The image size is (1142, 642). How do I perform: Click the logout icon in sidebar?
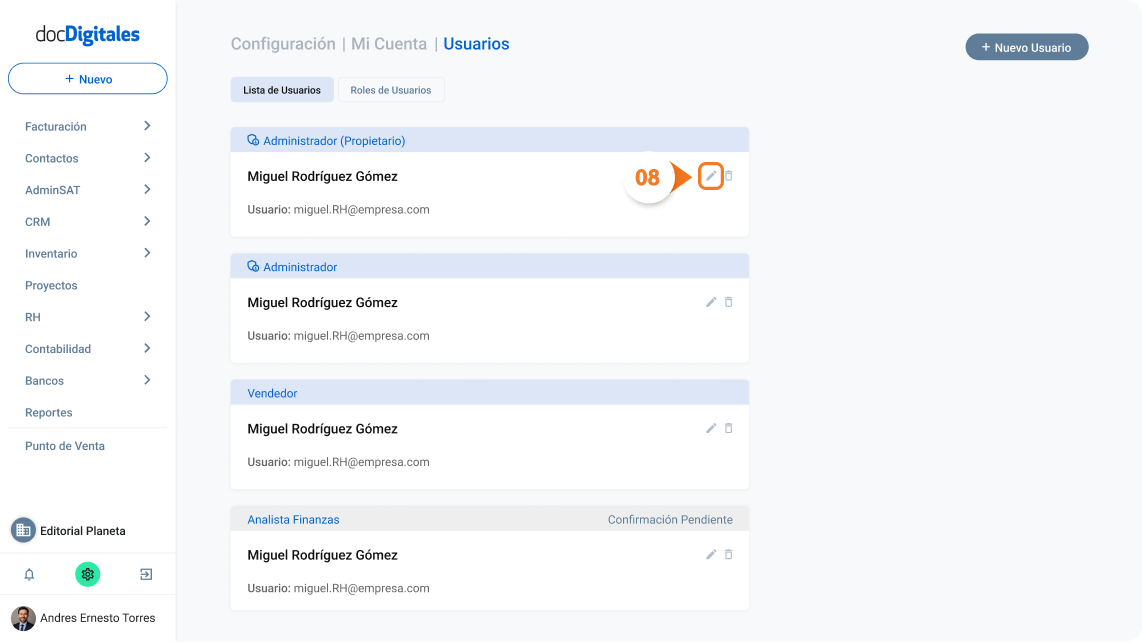pos(146,574)
